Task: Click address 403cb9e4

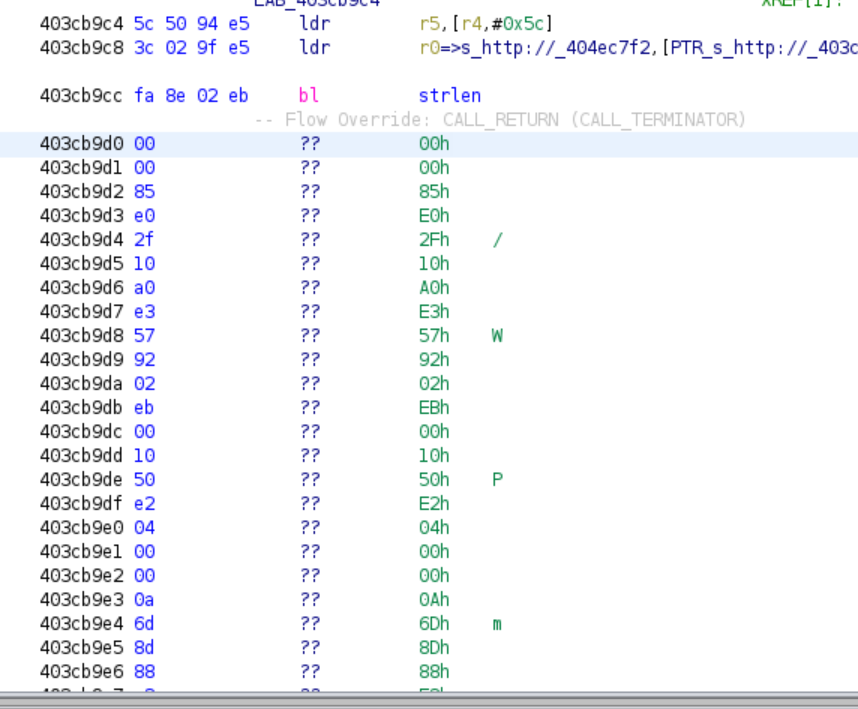Action: (x=82, y=624)
